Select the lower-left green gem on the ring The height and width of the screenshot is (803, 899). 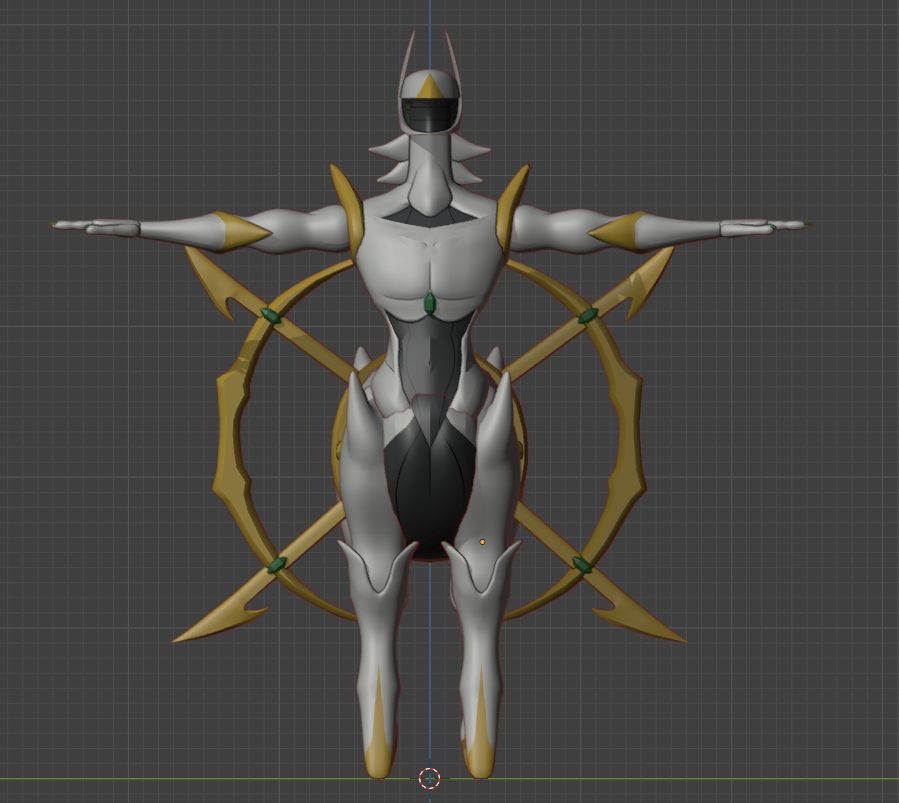pos(277,566)
